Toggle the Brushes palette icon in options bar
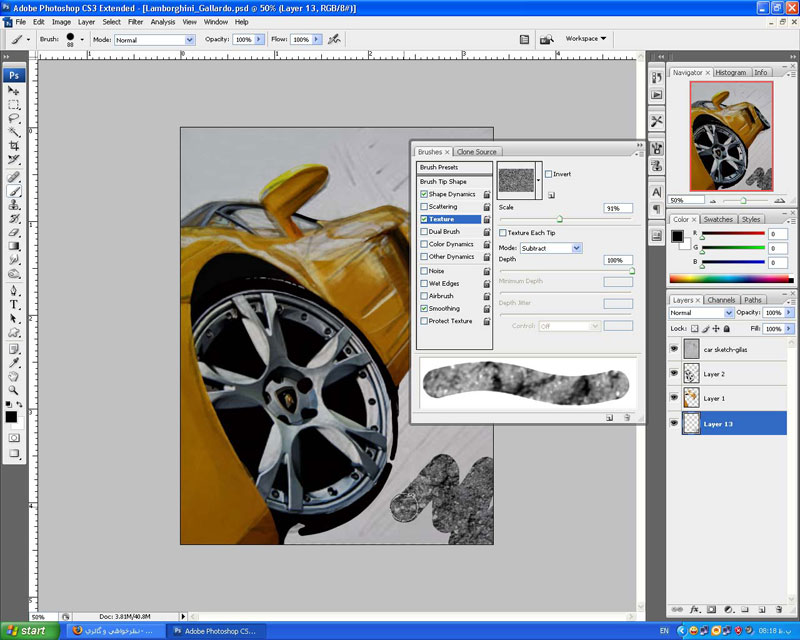The image size is (800, 640). point(524,39)
